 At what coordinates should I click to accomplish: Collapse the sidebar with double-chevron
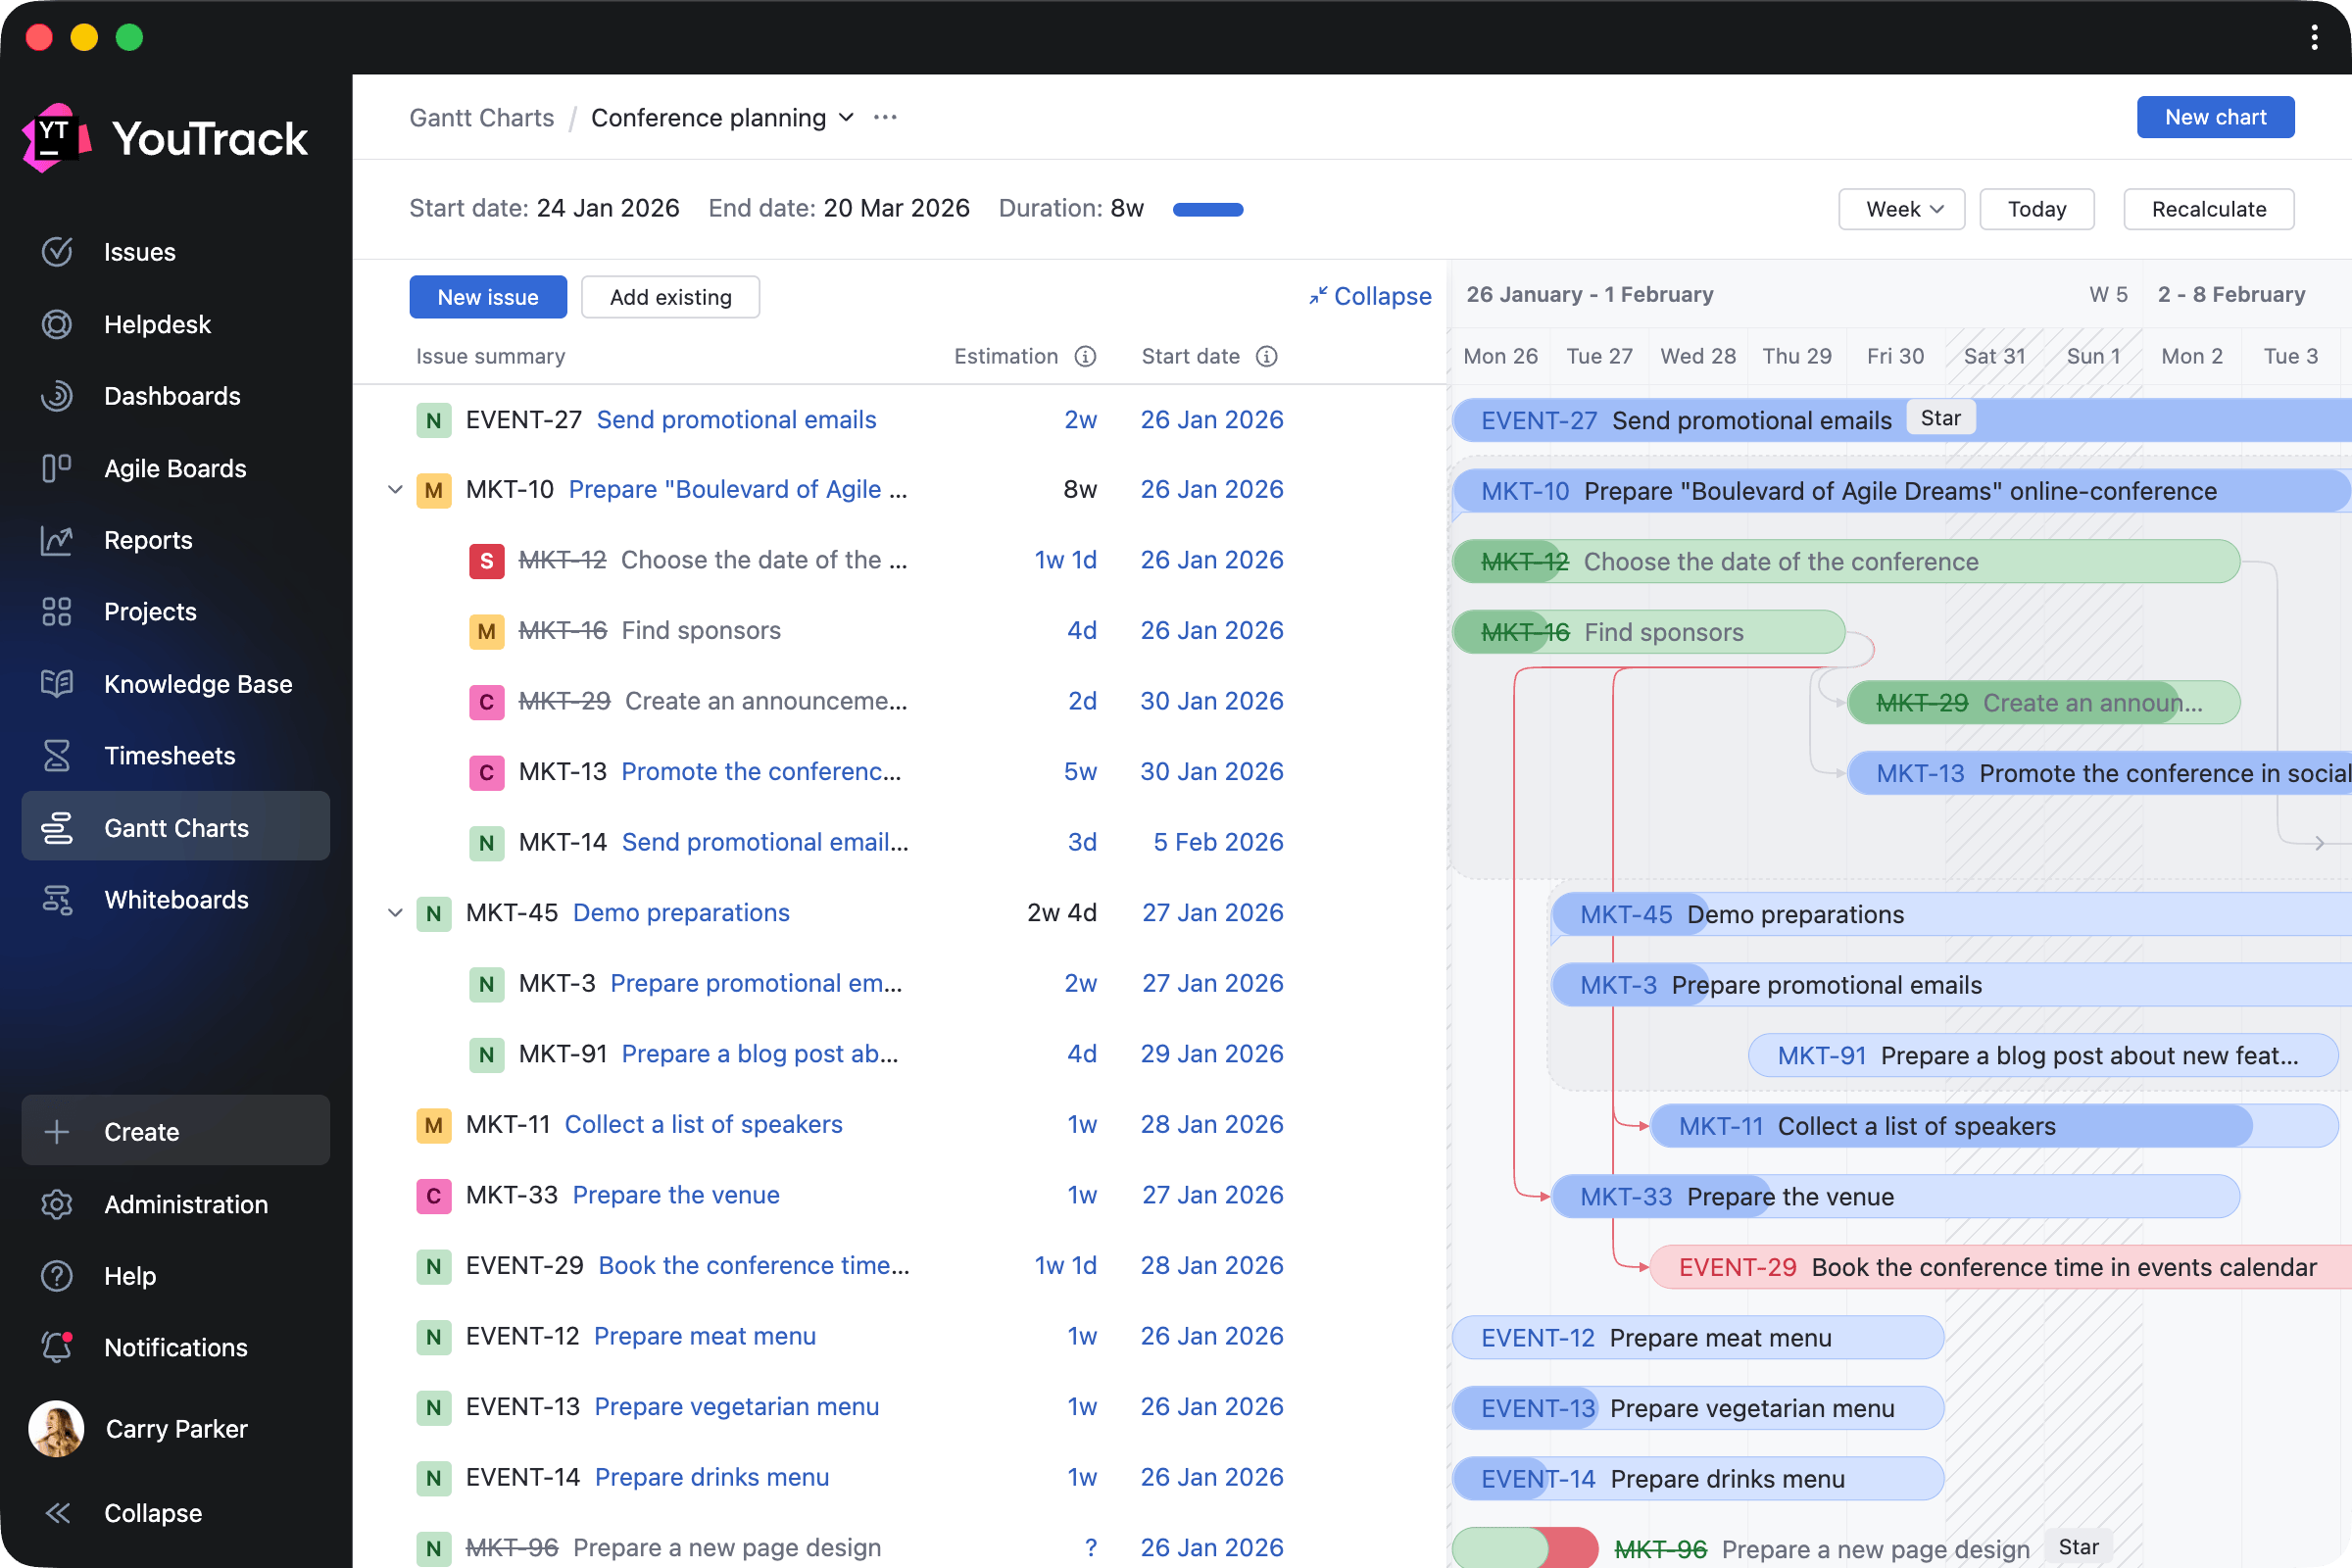57,1513
